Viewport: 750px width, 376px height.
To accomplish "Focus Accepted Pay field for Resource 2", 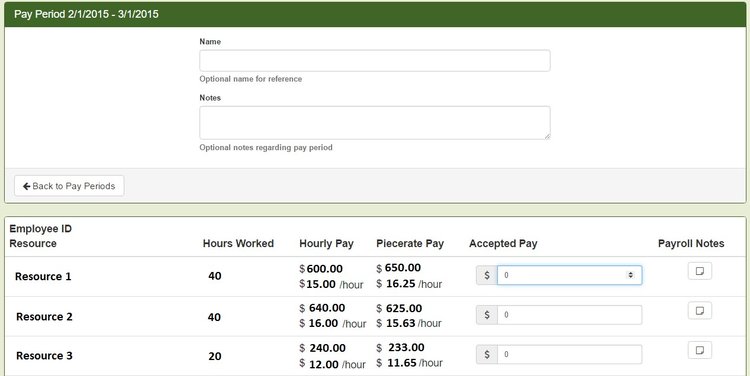I will pyautogui.click(x=569, y=315).
